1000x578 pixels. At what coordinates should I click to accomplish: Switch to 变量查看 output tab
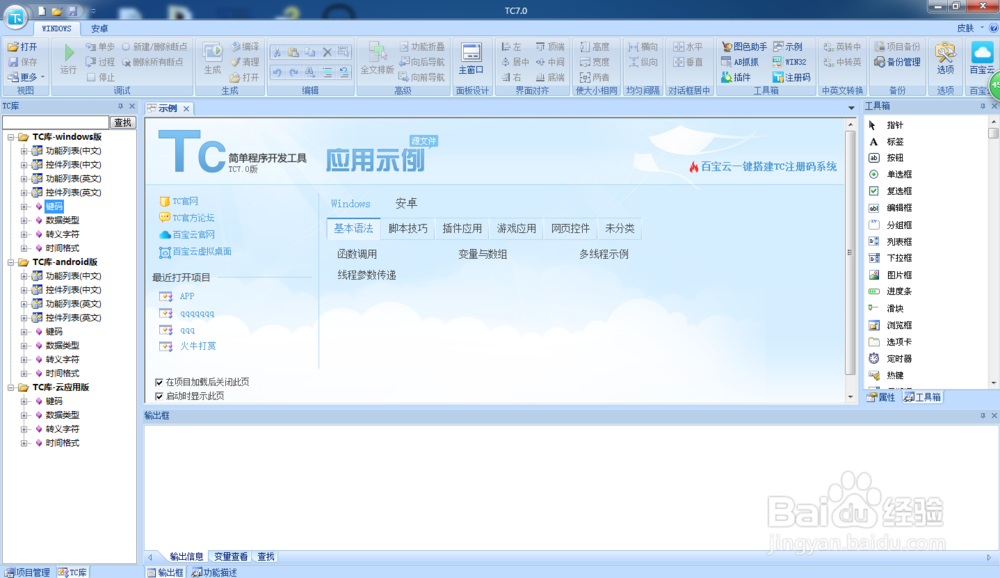pos(230,556)
